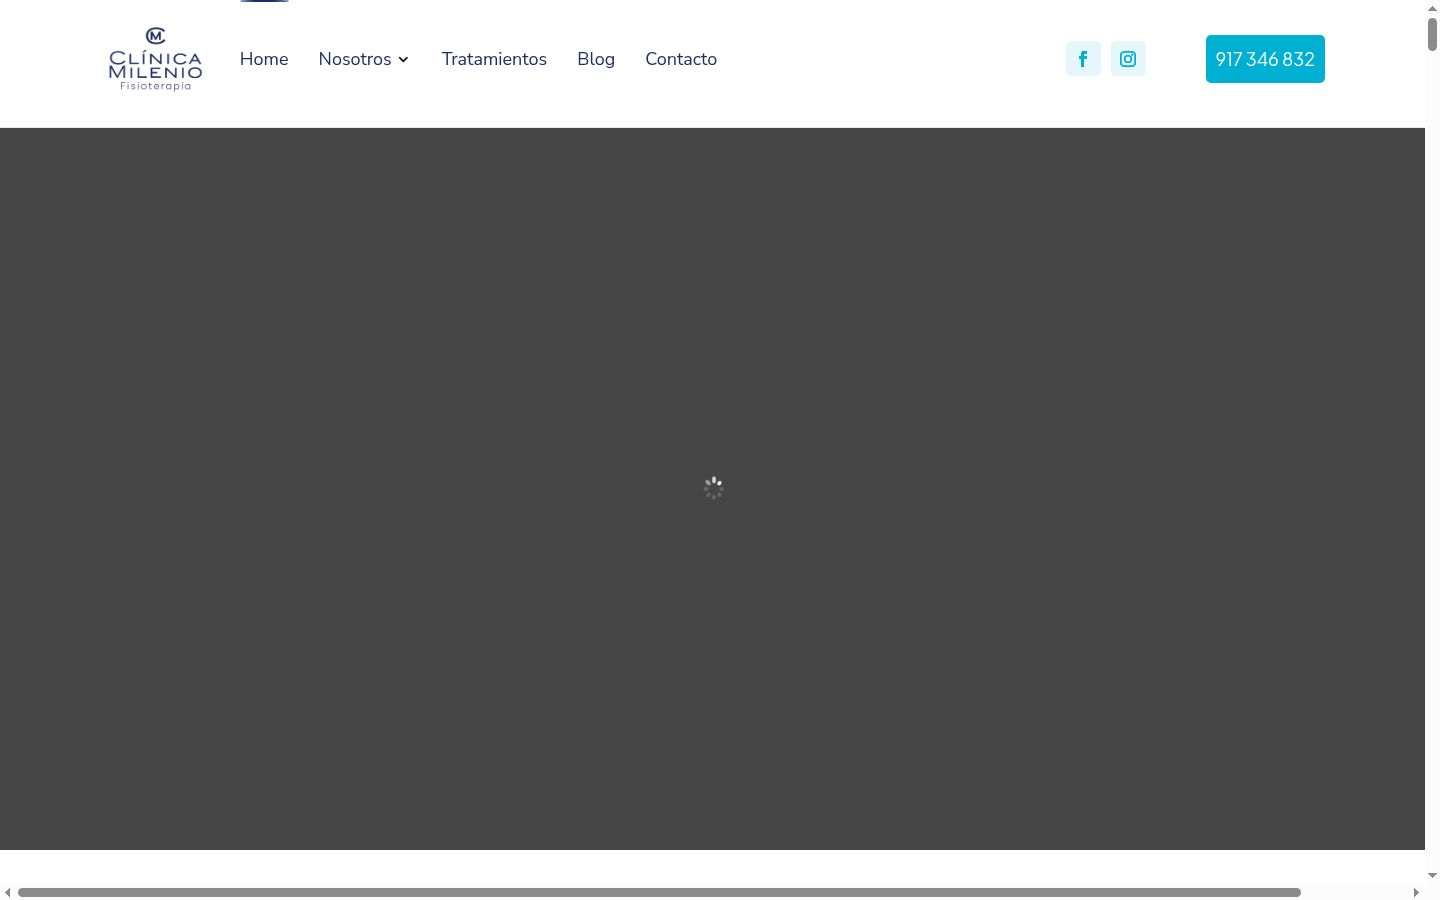This screenshot has height=900, width=1440.
Task: Click the scroll left arrow
Action: pos(7,892)
